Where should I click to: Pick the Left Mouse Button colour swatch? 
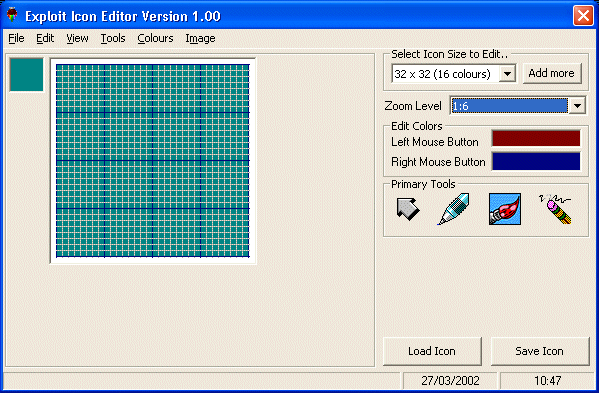536,138
